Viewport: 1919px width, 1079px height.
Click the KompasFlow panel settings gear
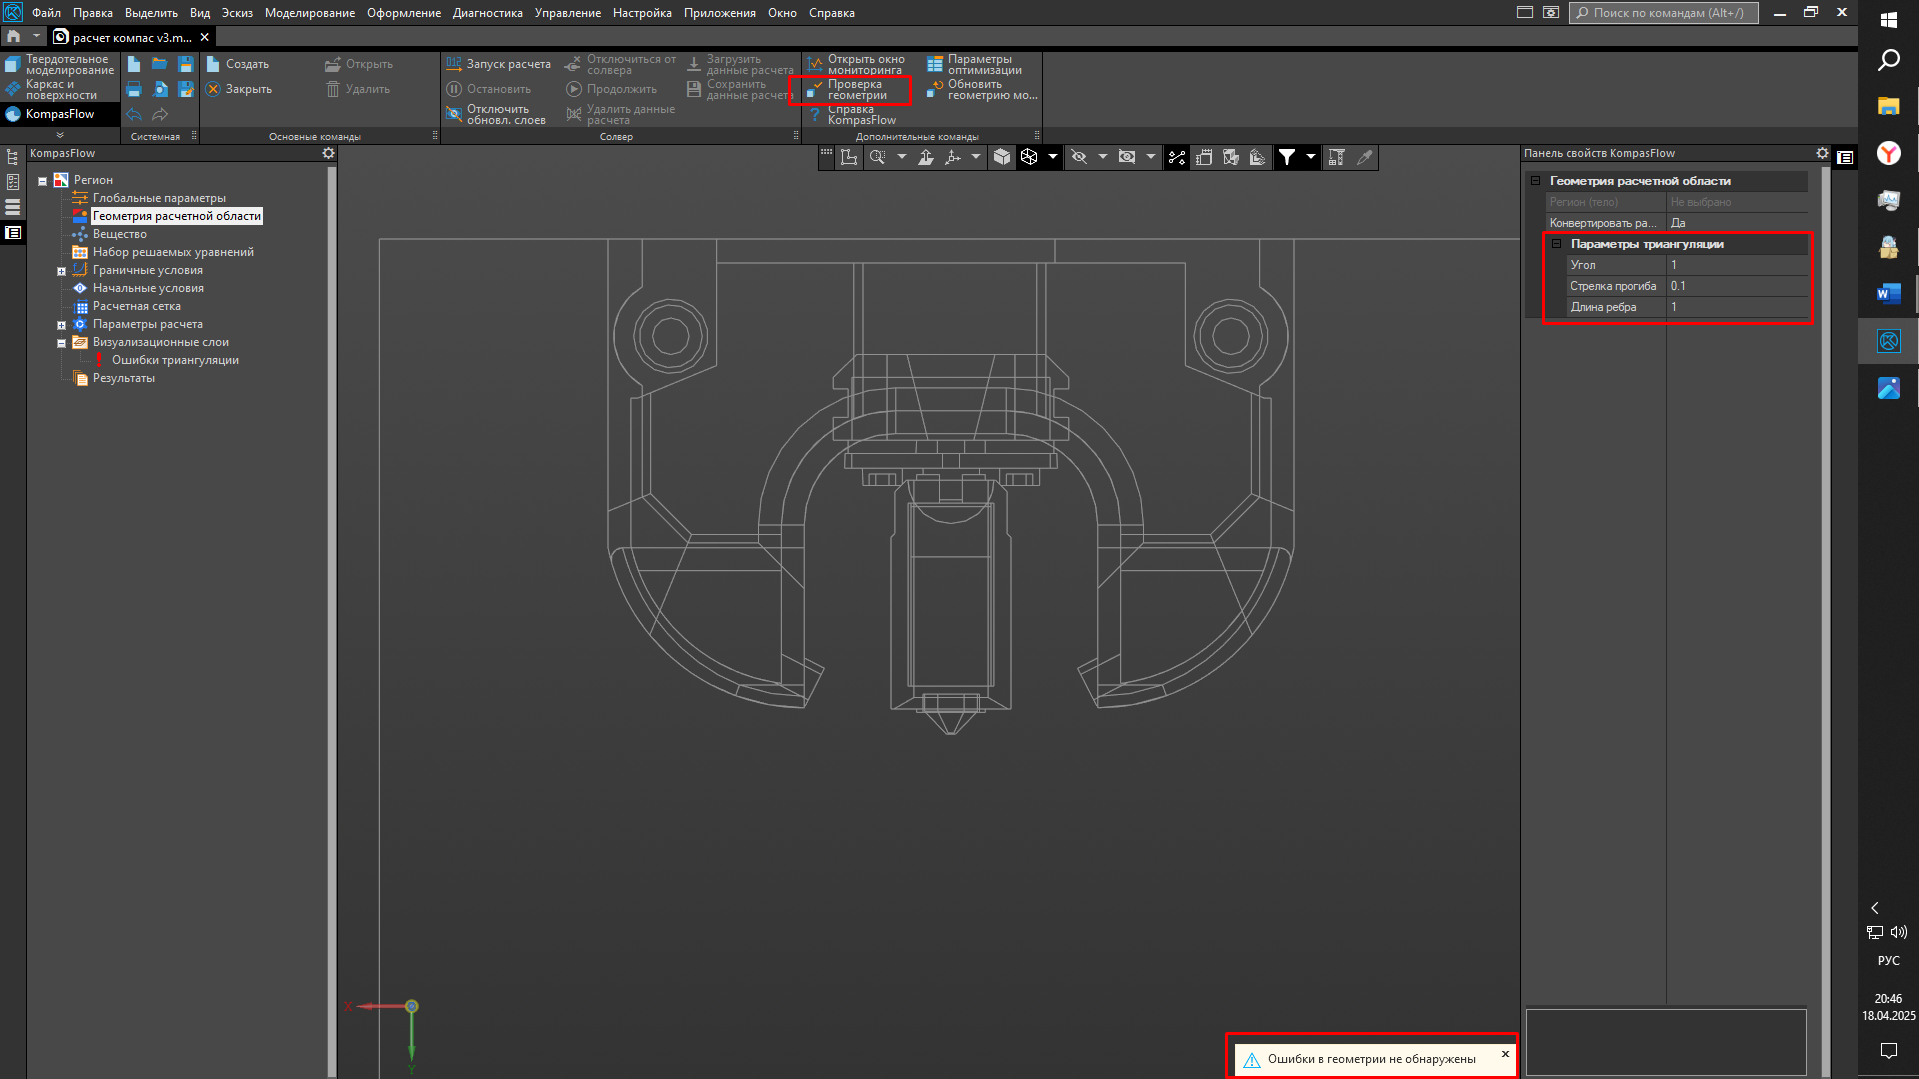tap(328, 153)
